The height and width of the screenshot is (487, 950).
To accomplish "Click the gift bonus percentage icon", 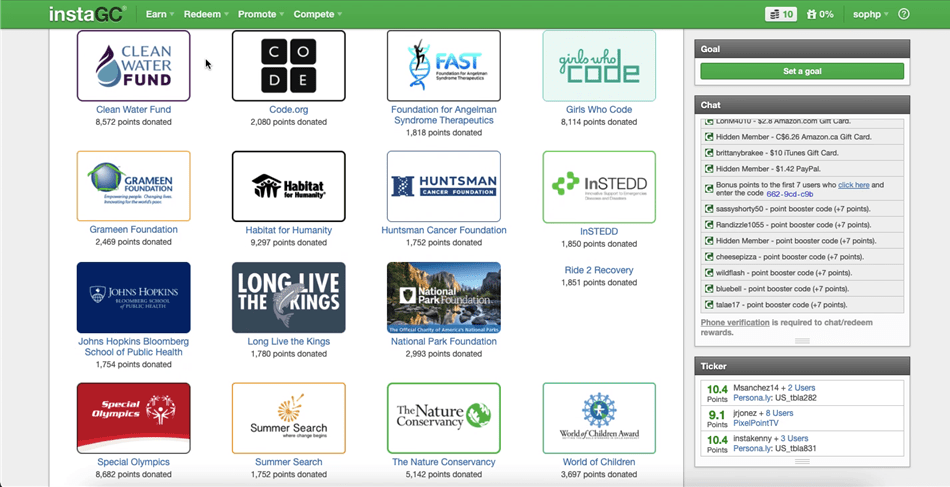I will tap(820, 14).
